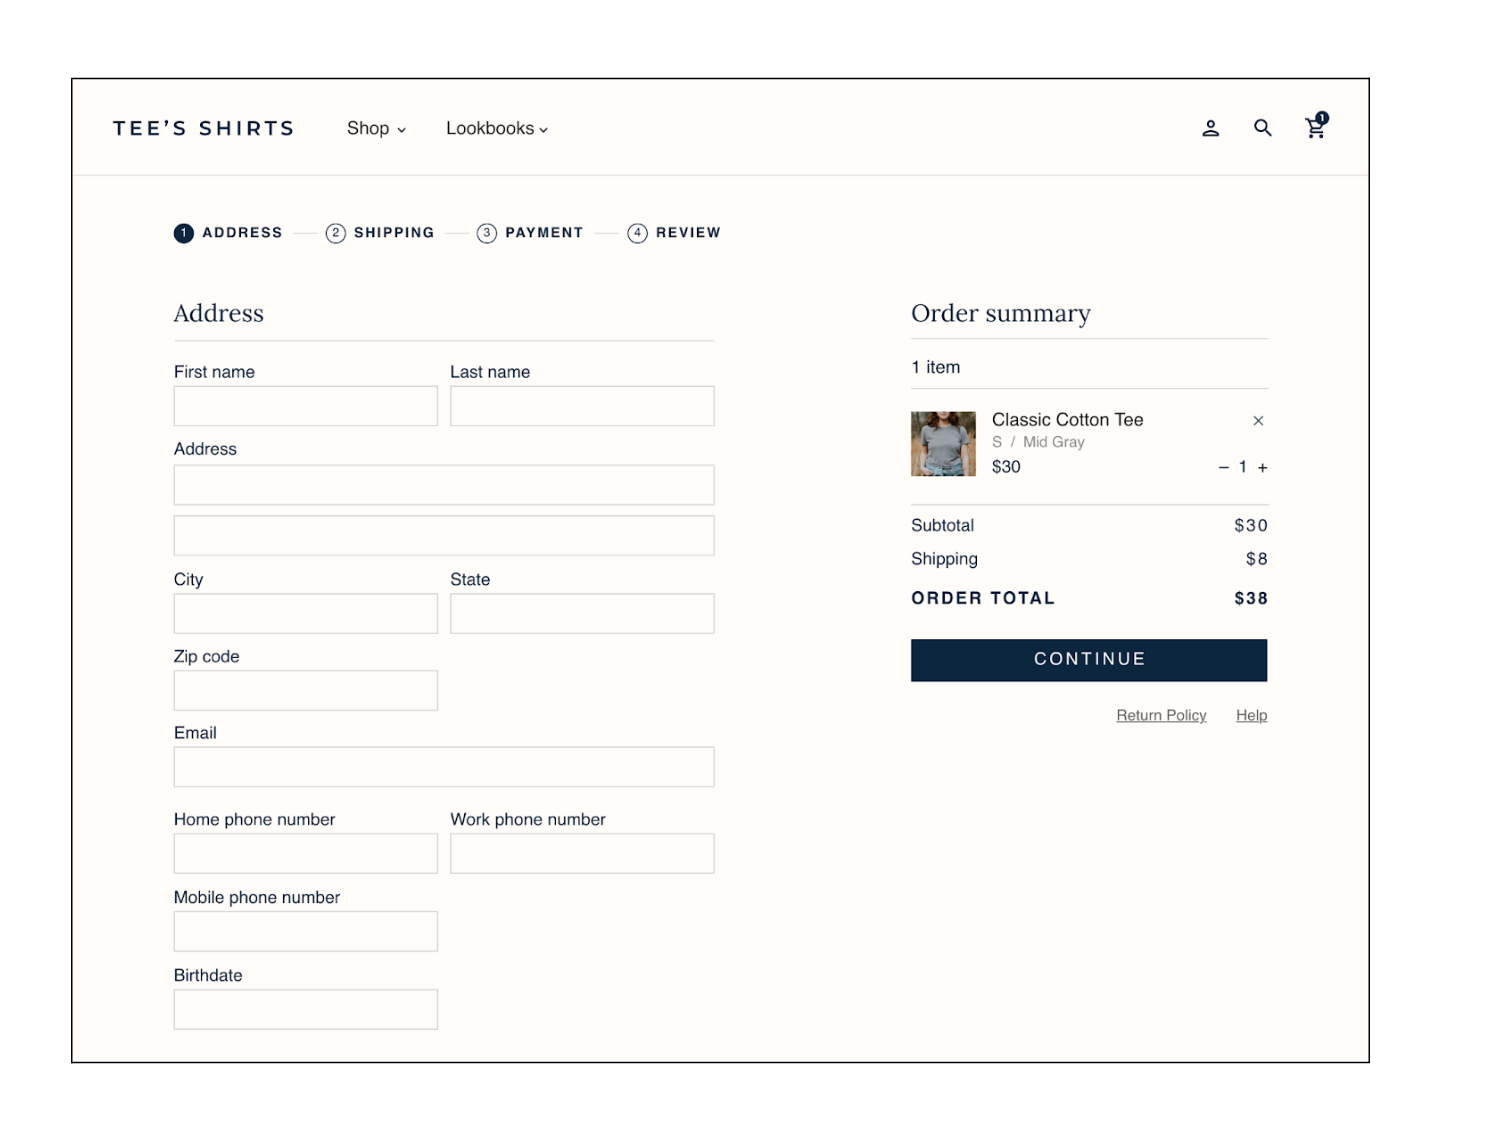Open the Help link

tap(1251, 715)
